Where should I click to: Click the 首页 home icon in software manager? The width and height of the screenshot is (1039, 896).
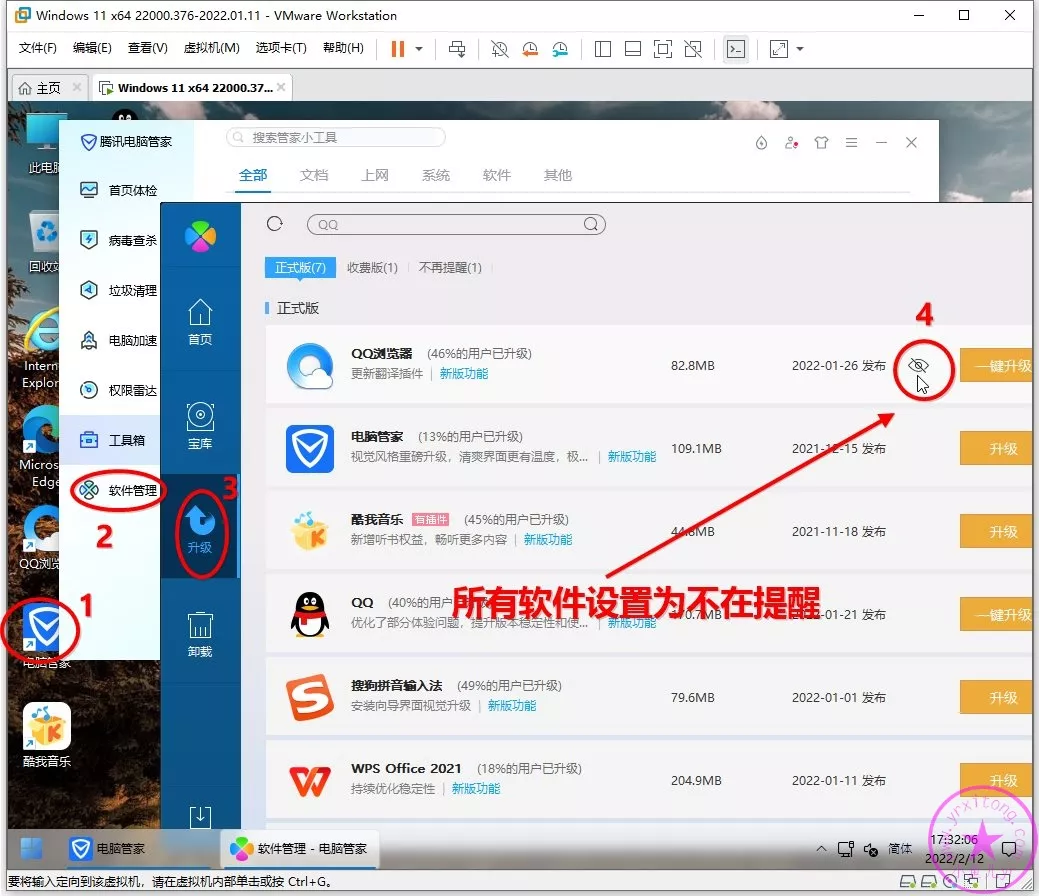tap(200, 320)
